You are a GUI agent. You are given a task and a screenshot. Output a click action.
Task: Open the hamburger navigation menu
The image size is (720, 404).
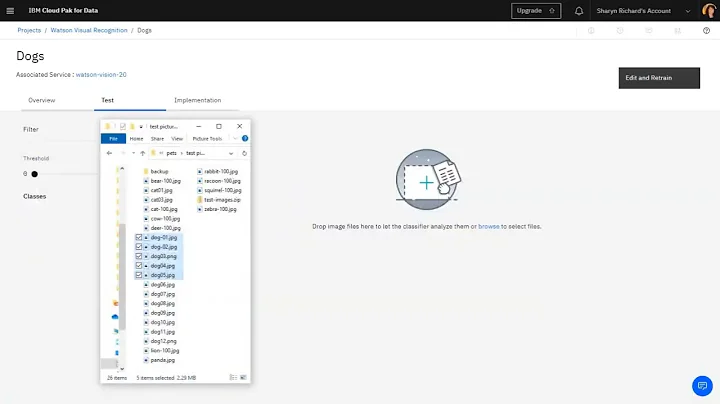tap(10, 11)
